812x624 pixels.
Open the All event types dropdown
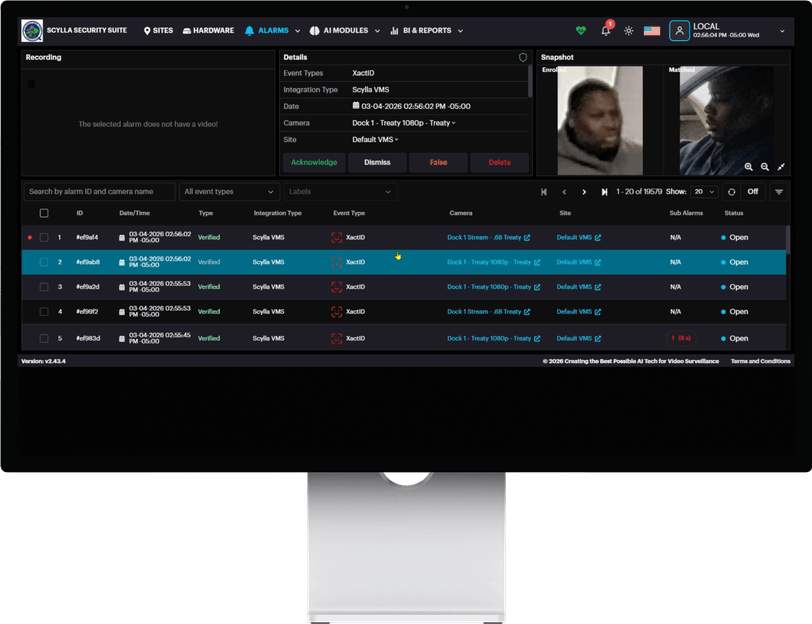[229, 192]
